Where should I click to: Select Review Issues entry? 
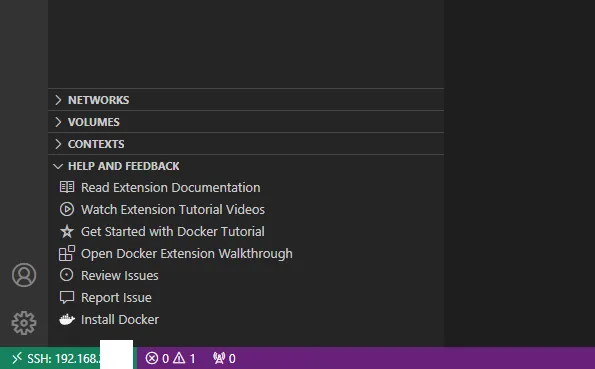[x=120, y=276]
